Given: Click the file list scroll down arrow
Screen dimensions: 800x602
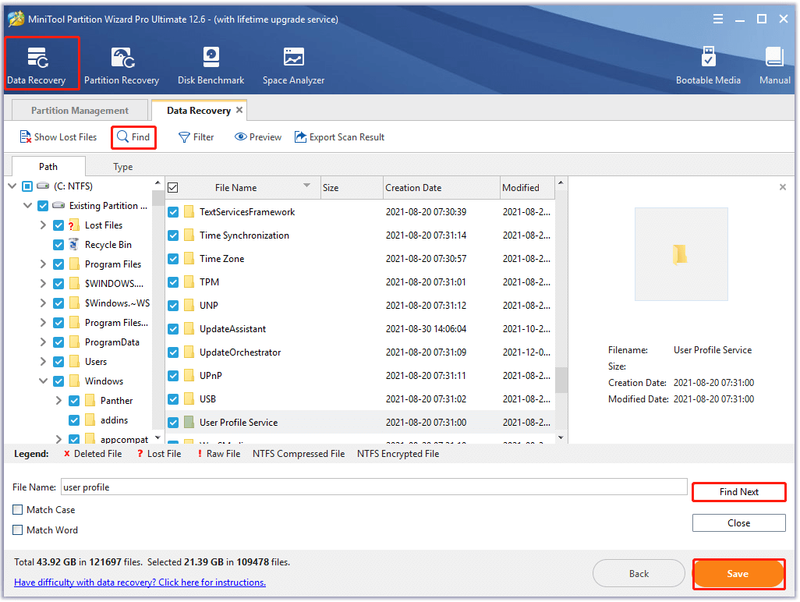Looking at the screenshot, I should 561,438.
